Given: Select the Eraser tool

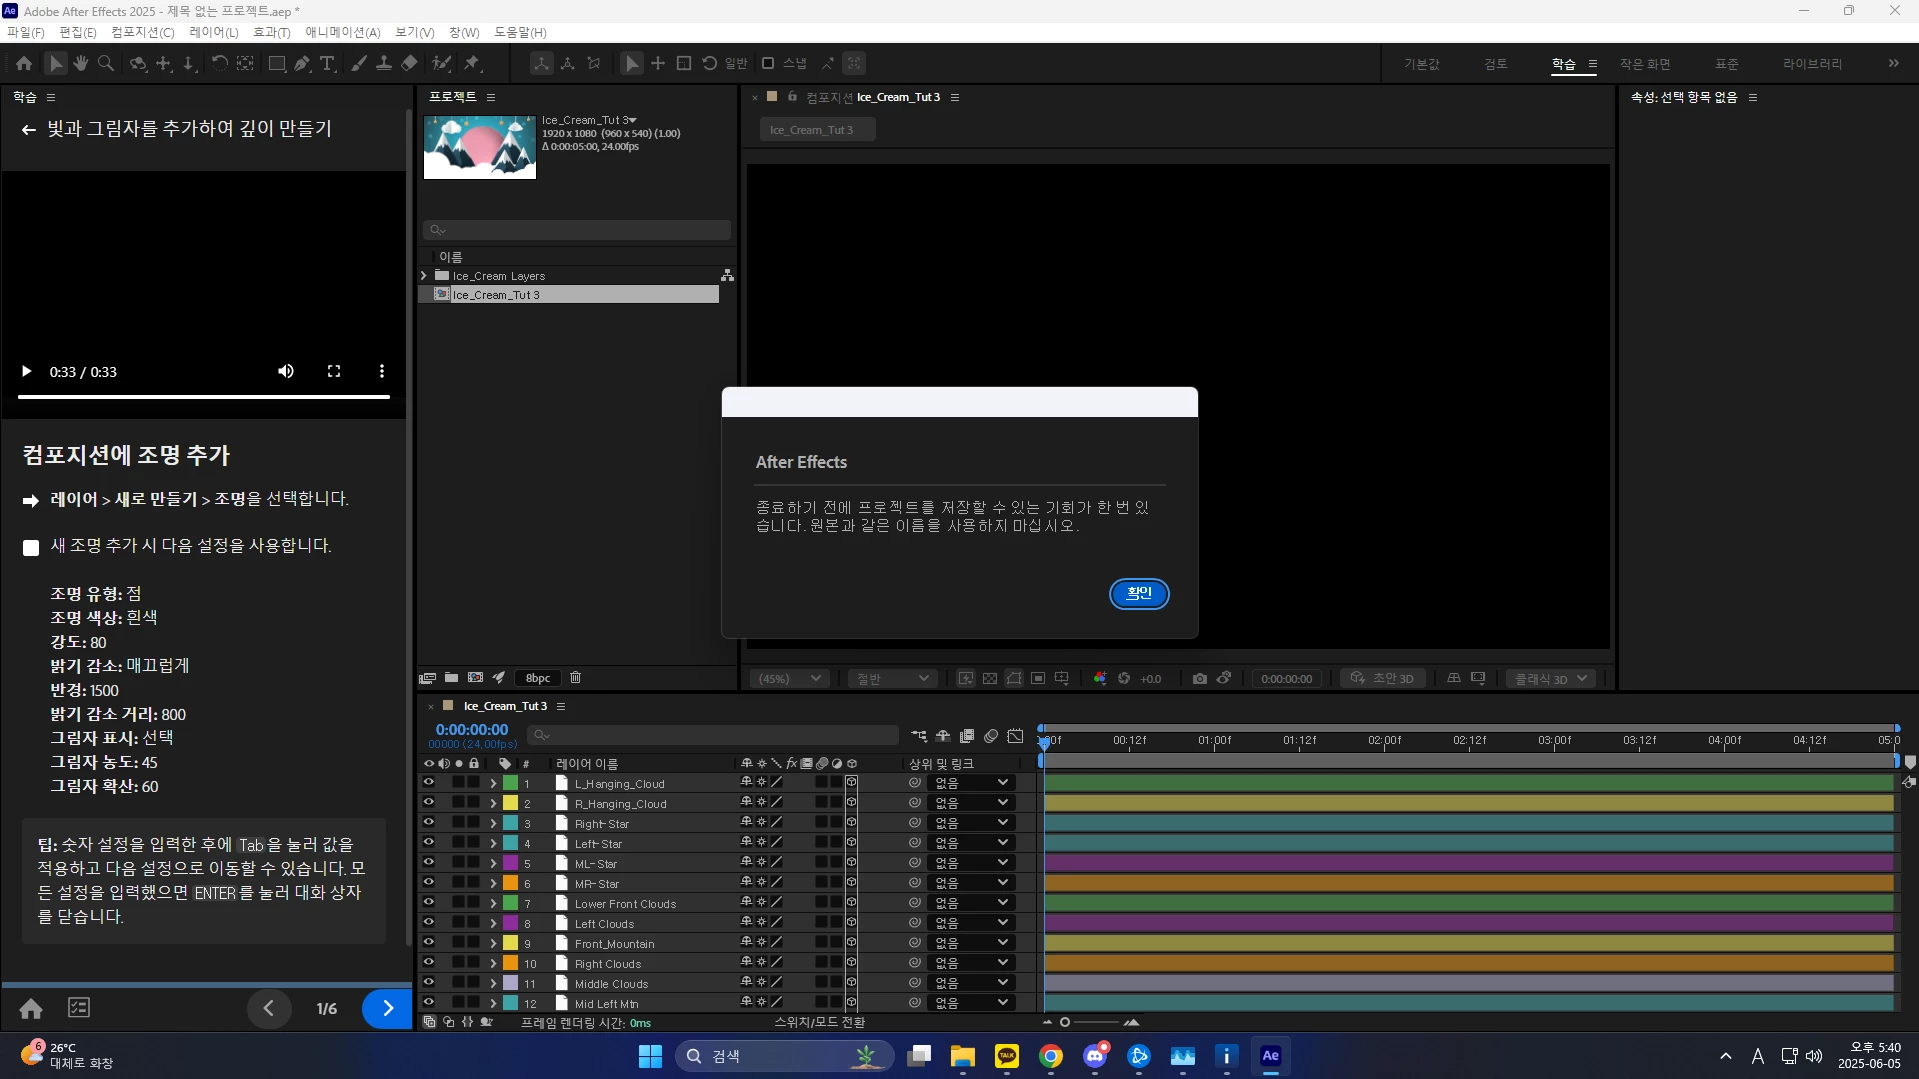Looking at the screenshot, I should [x=409, y=63].
